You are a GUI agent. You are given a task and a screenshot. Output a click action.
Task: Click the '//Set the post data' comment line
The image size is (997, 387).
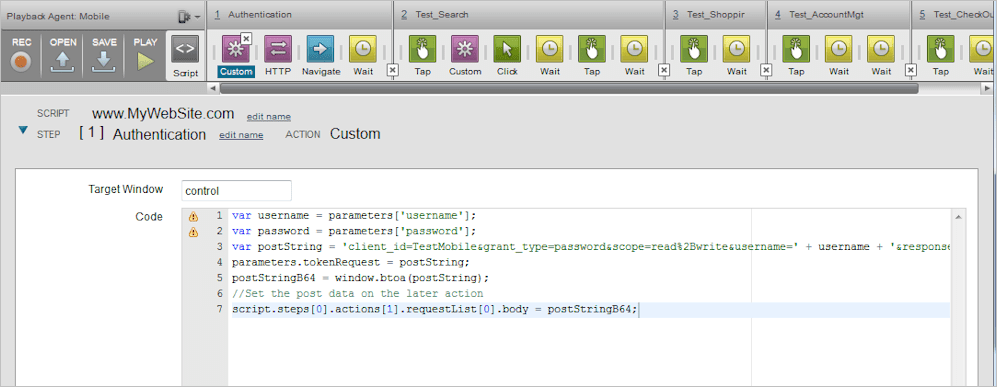click(x=357, y=294)
